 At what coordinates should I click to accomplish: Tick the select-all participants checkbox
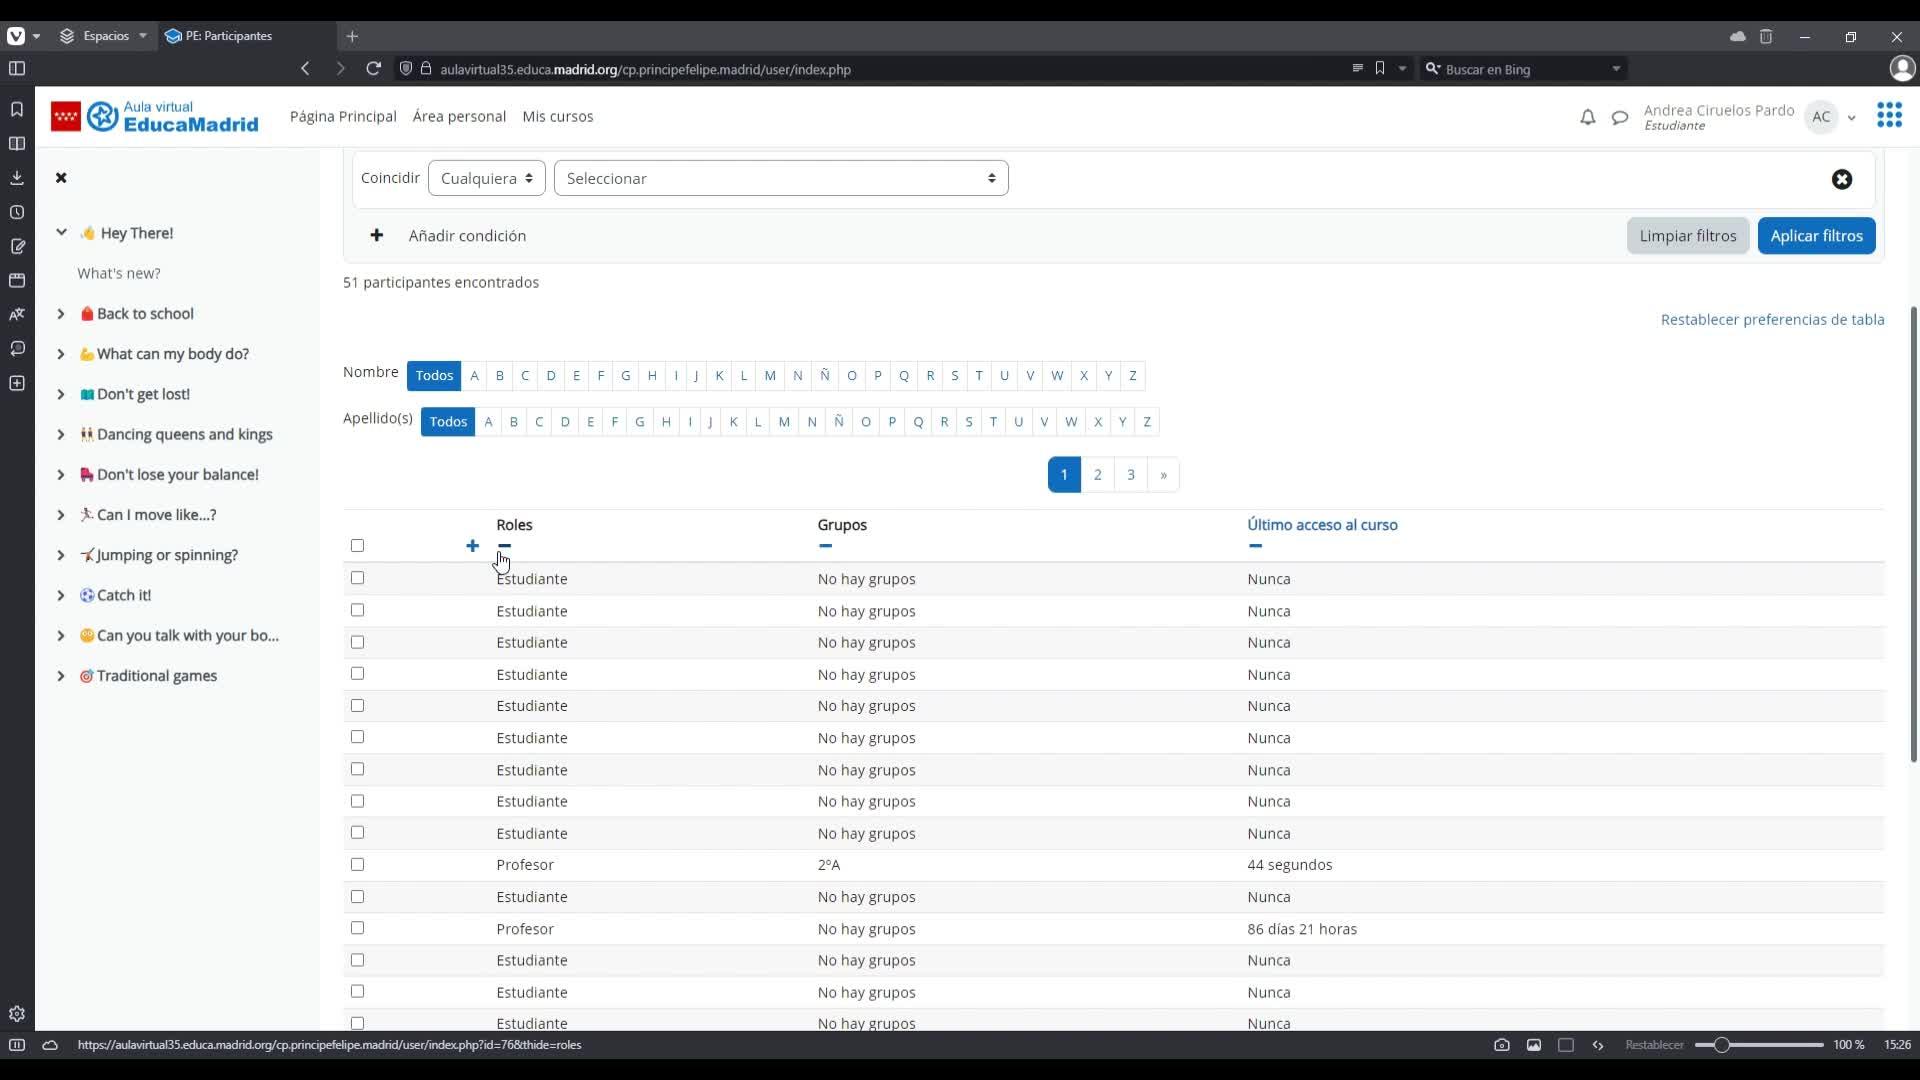click(357, 546)
